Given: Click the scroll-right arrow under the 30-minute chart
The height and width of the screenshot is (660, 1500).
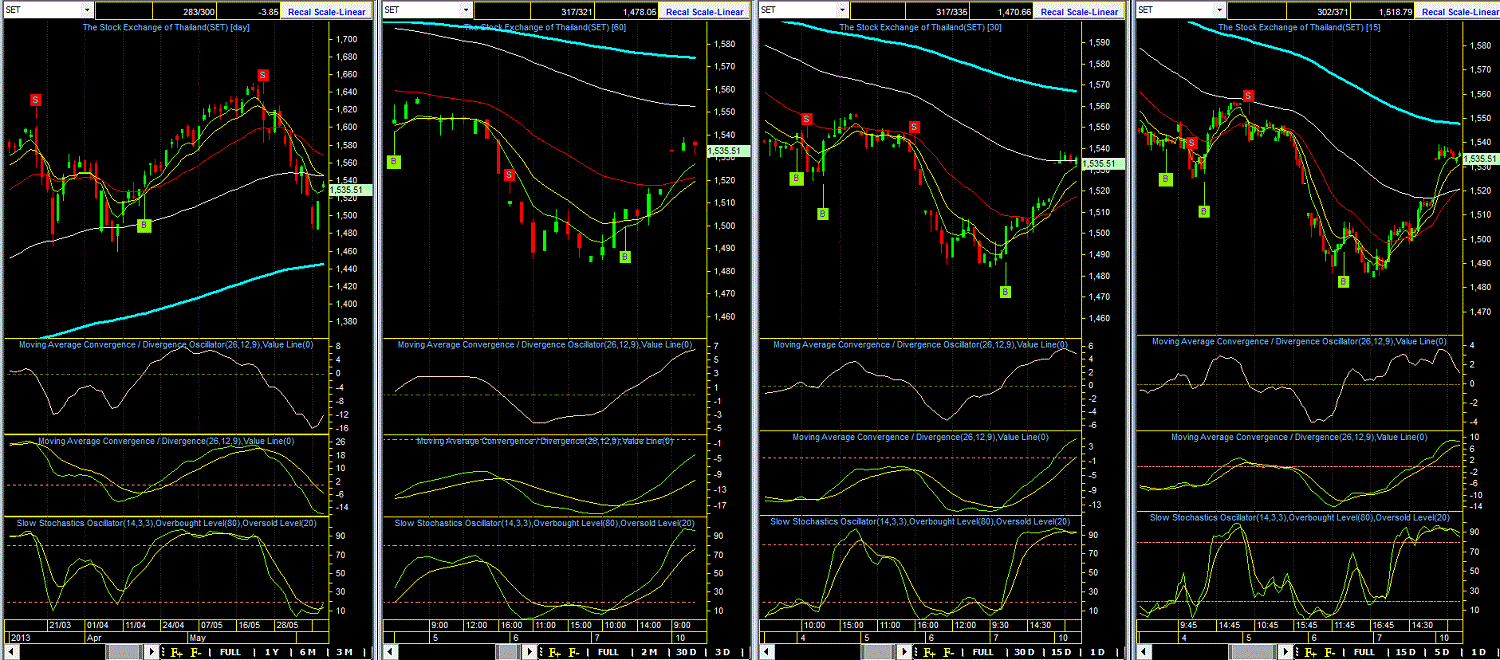Looking at the screenshot, I should tap(904, 652).
